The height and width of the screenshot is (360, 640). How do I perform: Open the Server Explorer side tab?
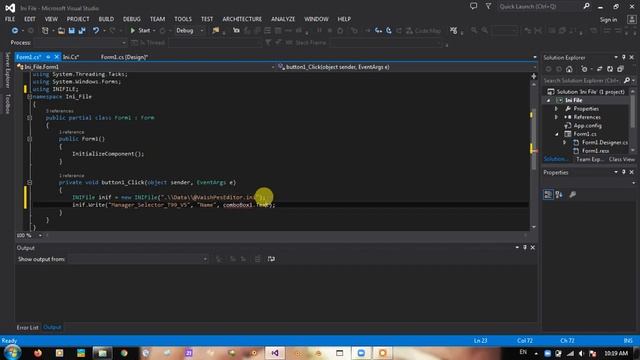(x=7, y=70)
